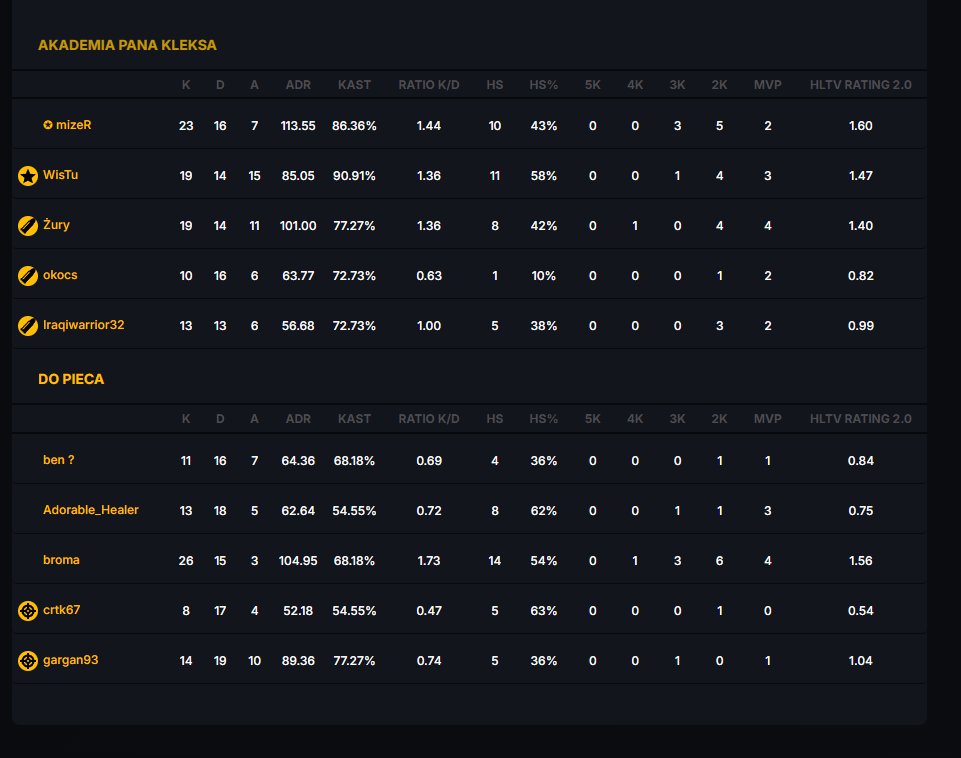This screenshot has height=758, width=961.
Task: Click gargan93's rating 1.04
Action: (x=860, y=661)
